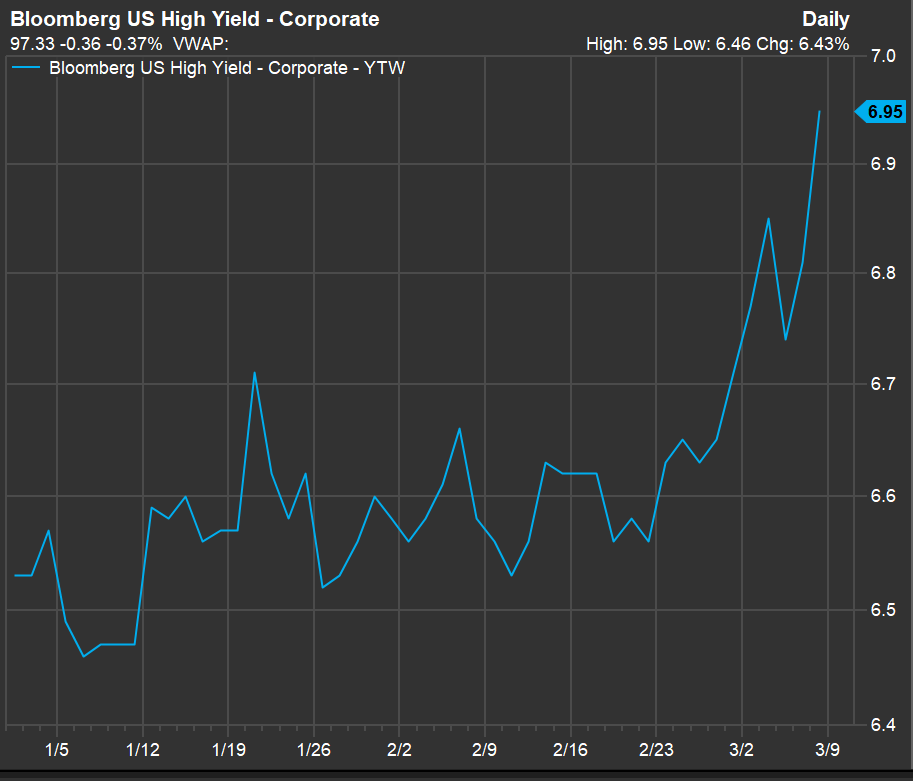Click the 6.8 y-axis label
The width and height of the screenshot is (913, 781).
tap(883, 273)
